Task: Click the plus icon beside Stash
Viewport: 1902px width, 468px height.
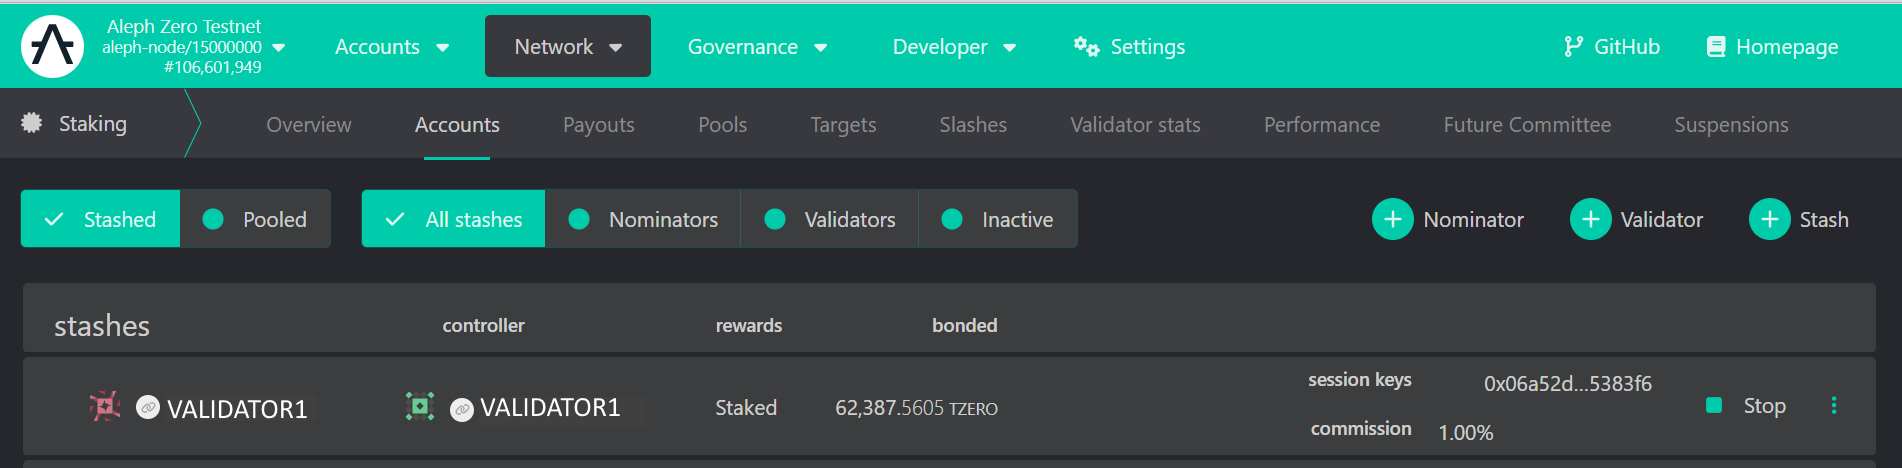Action: (x=1769, y=219)
